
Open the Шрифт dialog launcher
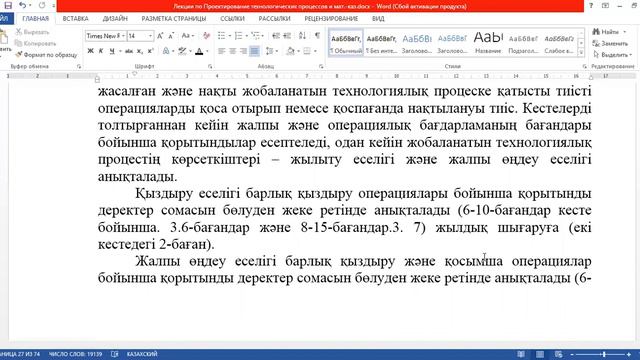(210, 66)
